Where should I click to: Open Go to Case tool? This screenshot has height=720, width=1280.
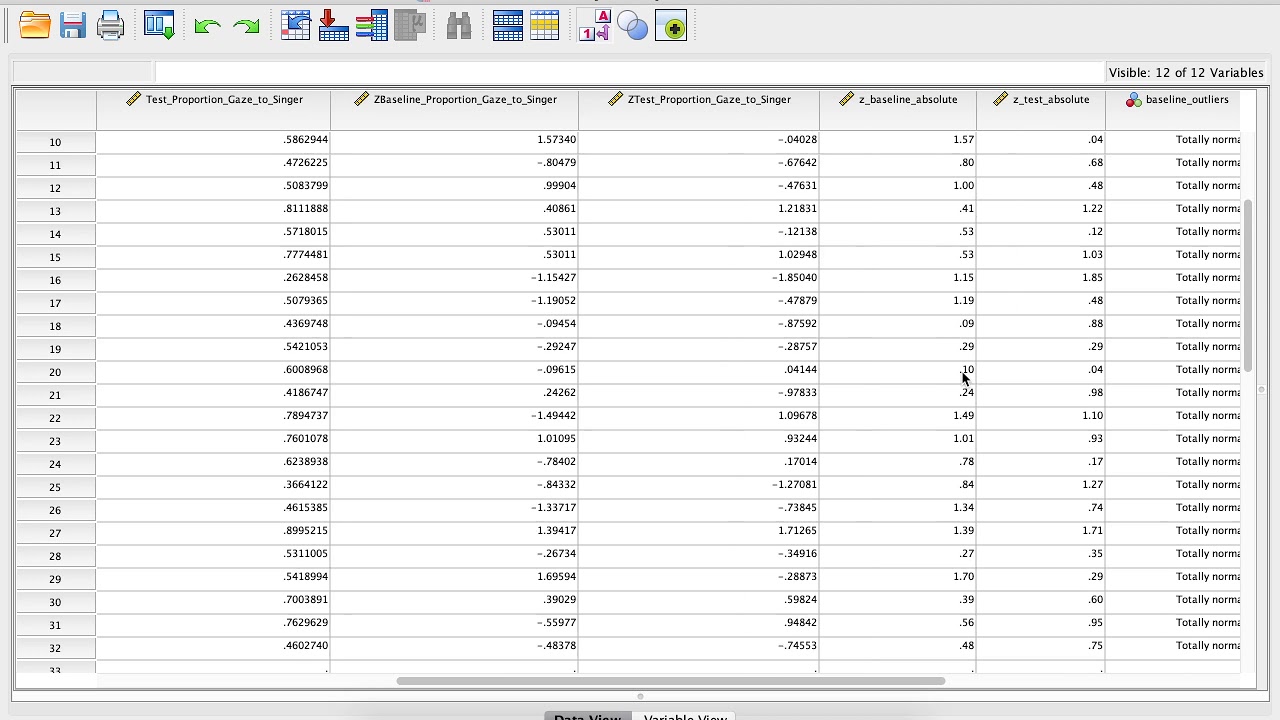coord(296,26)
